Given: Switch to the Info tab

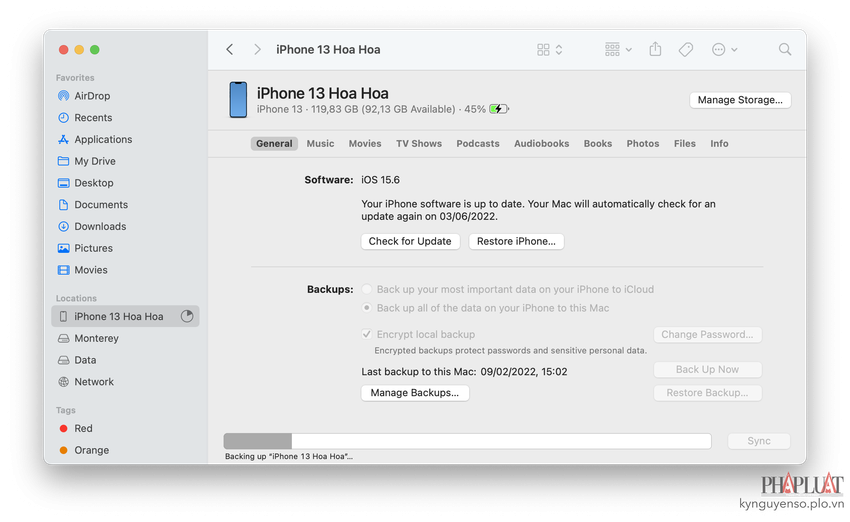Looking at the screenshot, I should click(719, 144).
